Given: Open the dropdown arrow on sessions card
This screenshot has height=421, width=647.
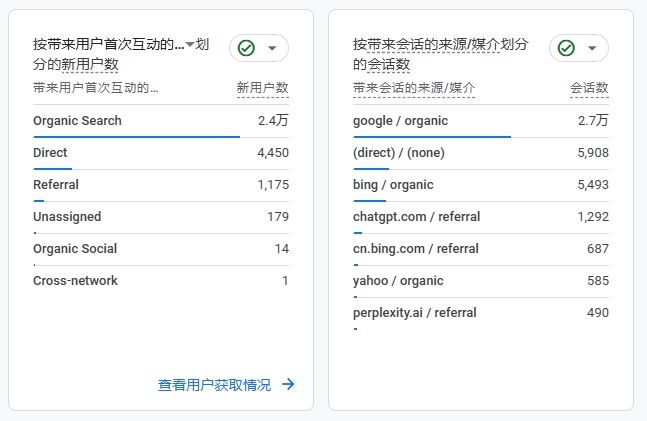Looking at the screenshot, I should point(592,48).
